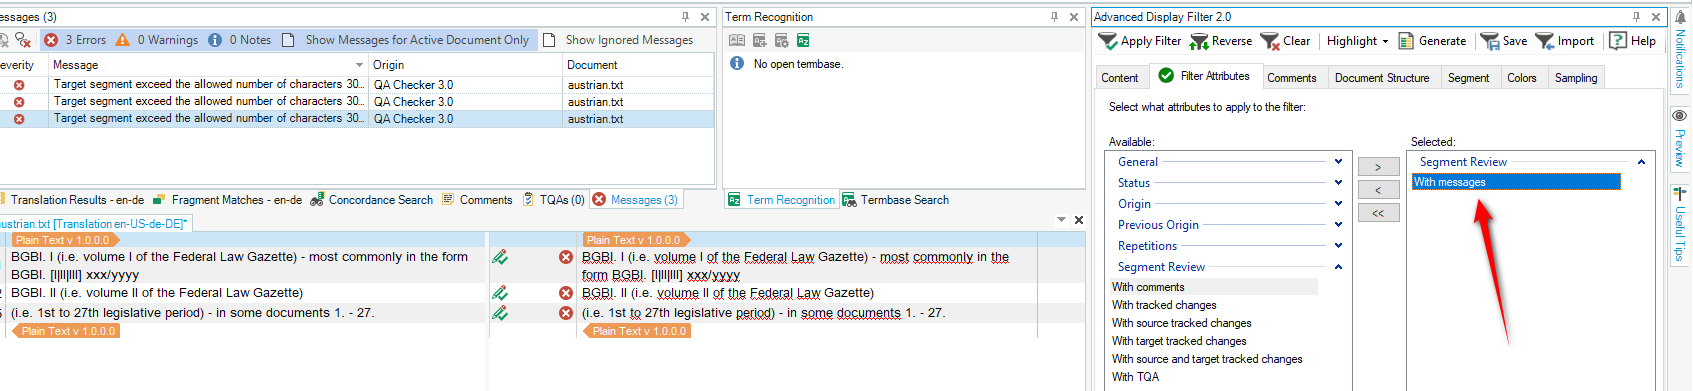Switch to the Segment tab

click(x=1468, y=78)
